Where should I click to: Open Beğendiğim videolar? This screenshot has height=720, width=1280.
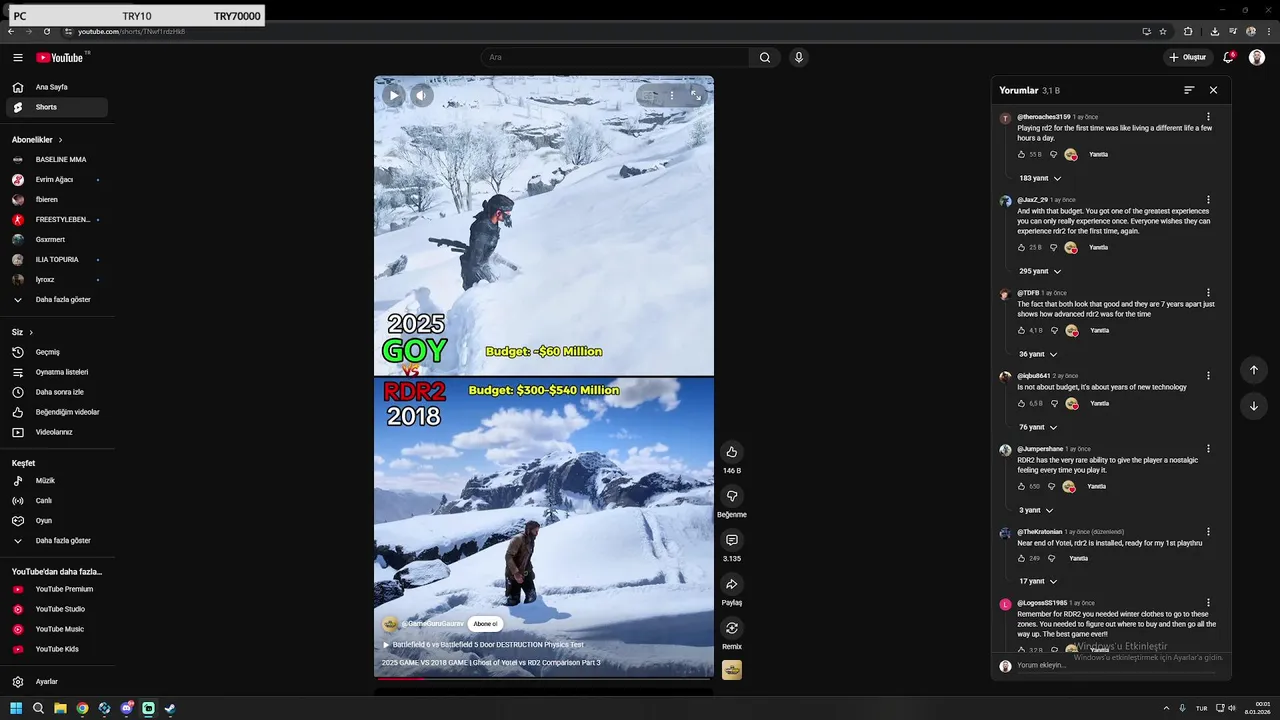(57, 412)
